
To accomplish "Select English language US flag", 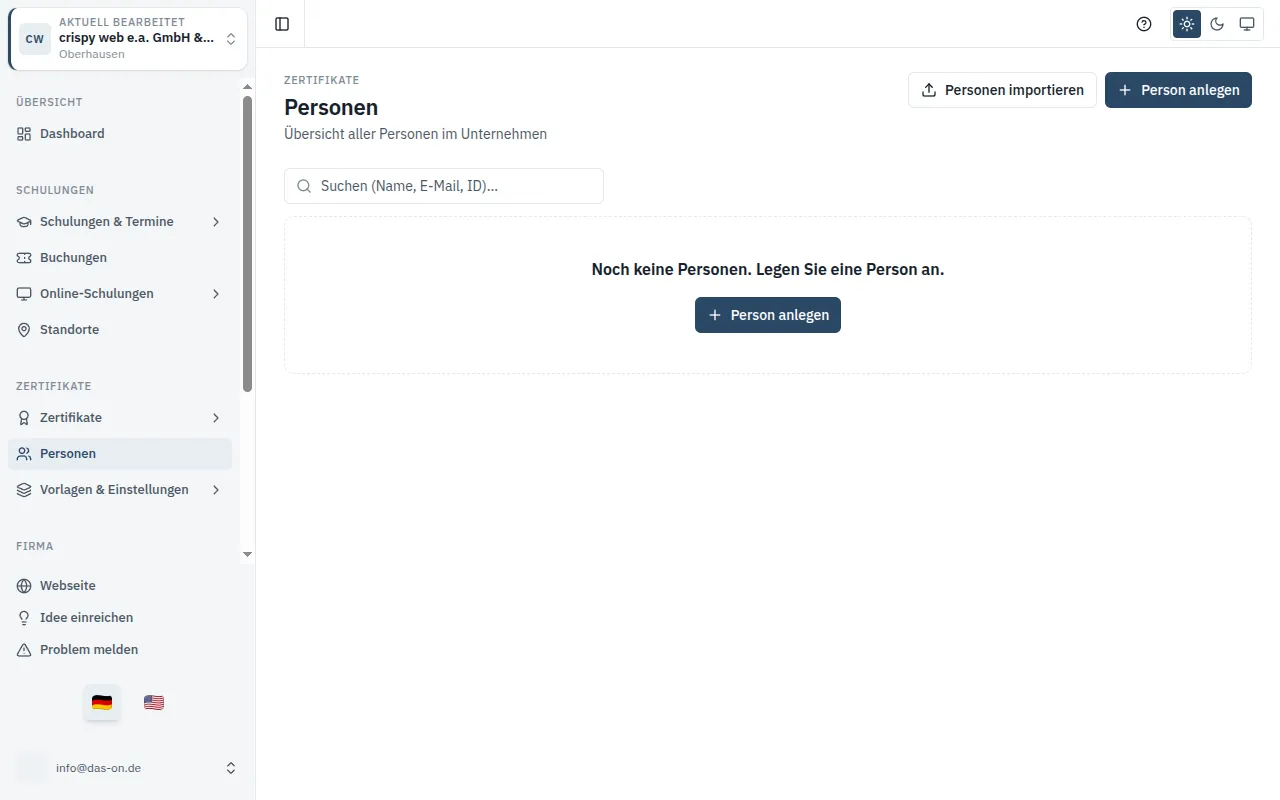I will 154,702.
